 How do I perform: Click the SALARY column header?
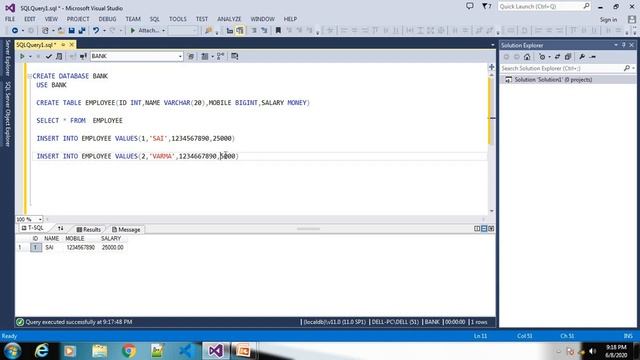pos(111,238)
